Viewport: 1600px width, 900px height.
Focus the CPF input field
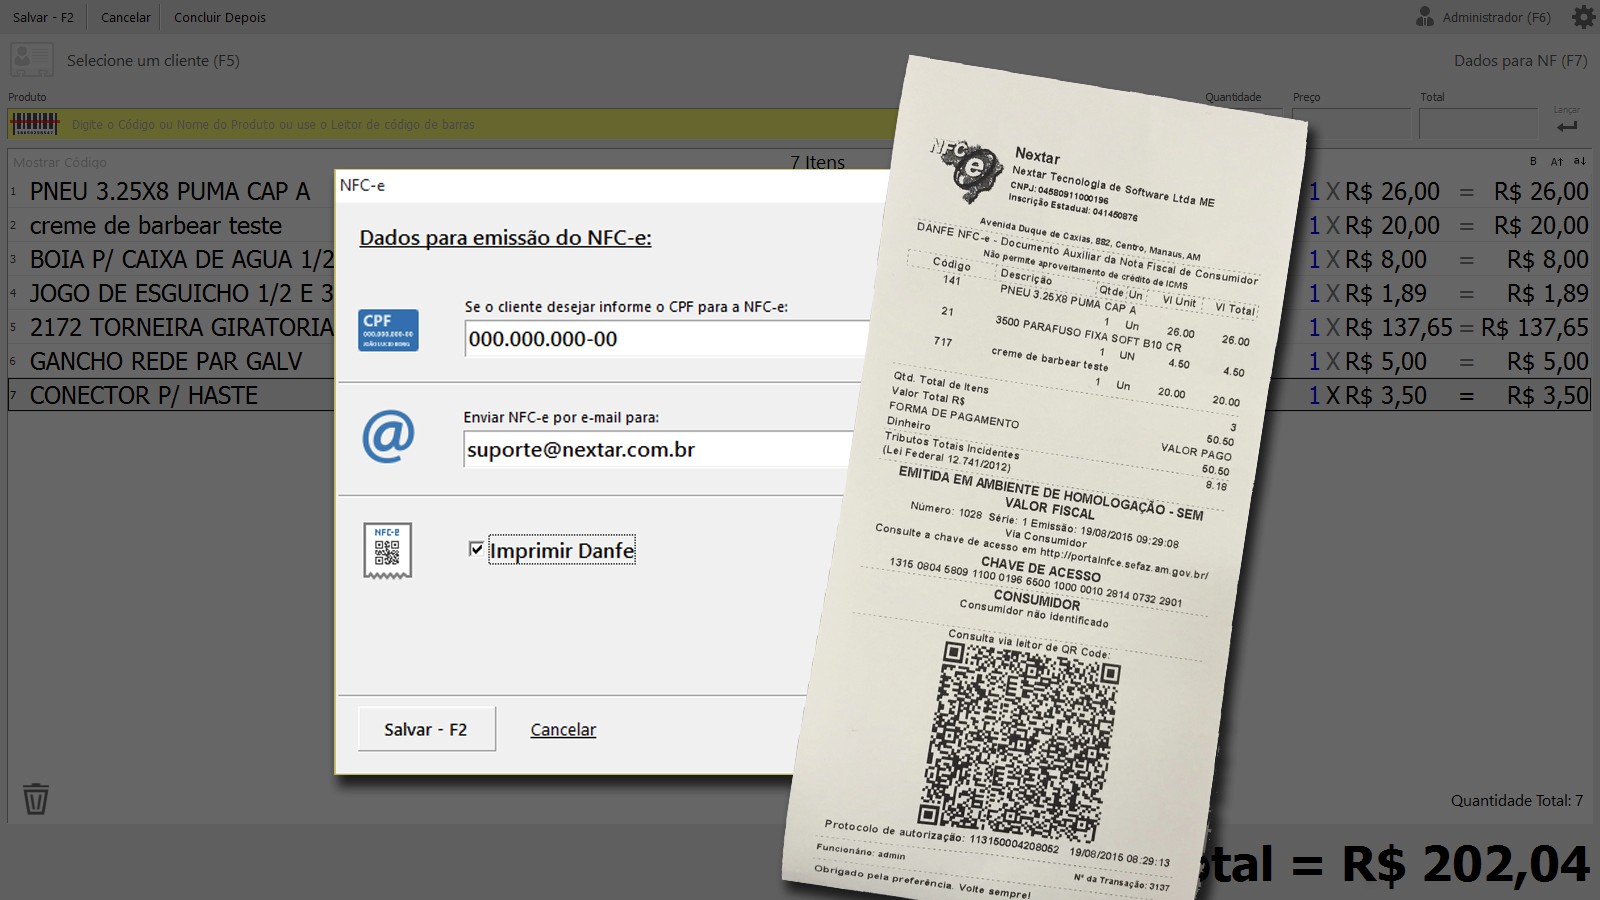(x=667, y=338)
